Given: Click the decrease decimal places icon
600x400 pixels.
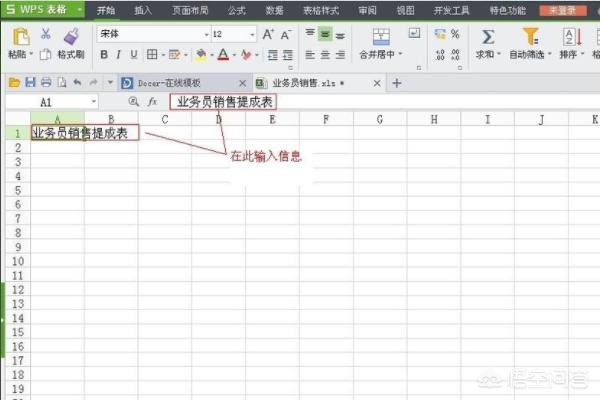Looking at the screenshot, I should click(x=455, y=55).
